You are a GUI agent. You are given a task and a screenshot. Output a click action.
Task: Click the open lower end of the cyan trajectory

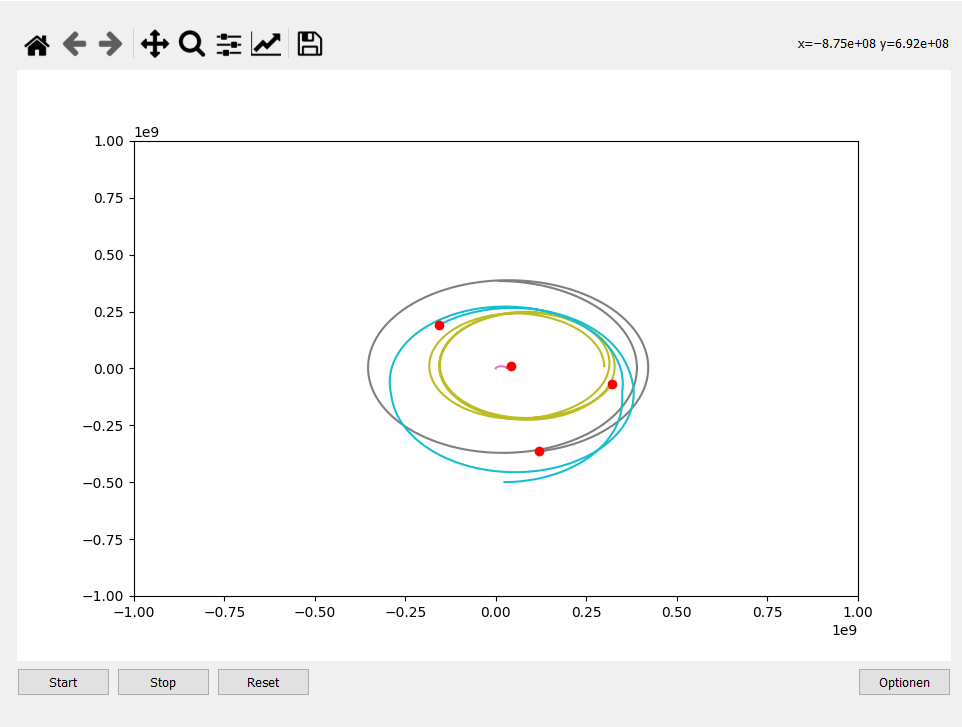505,482
